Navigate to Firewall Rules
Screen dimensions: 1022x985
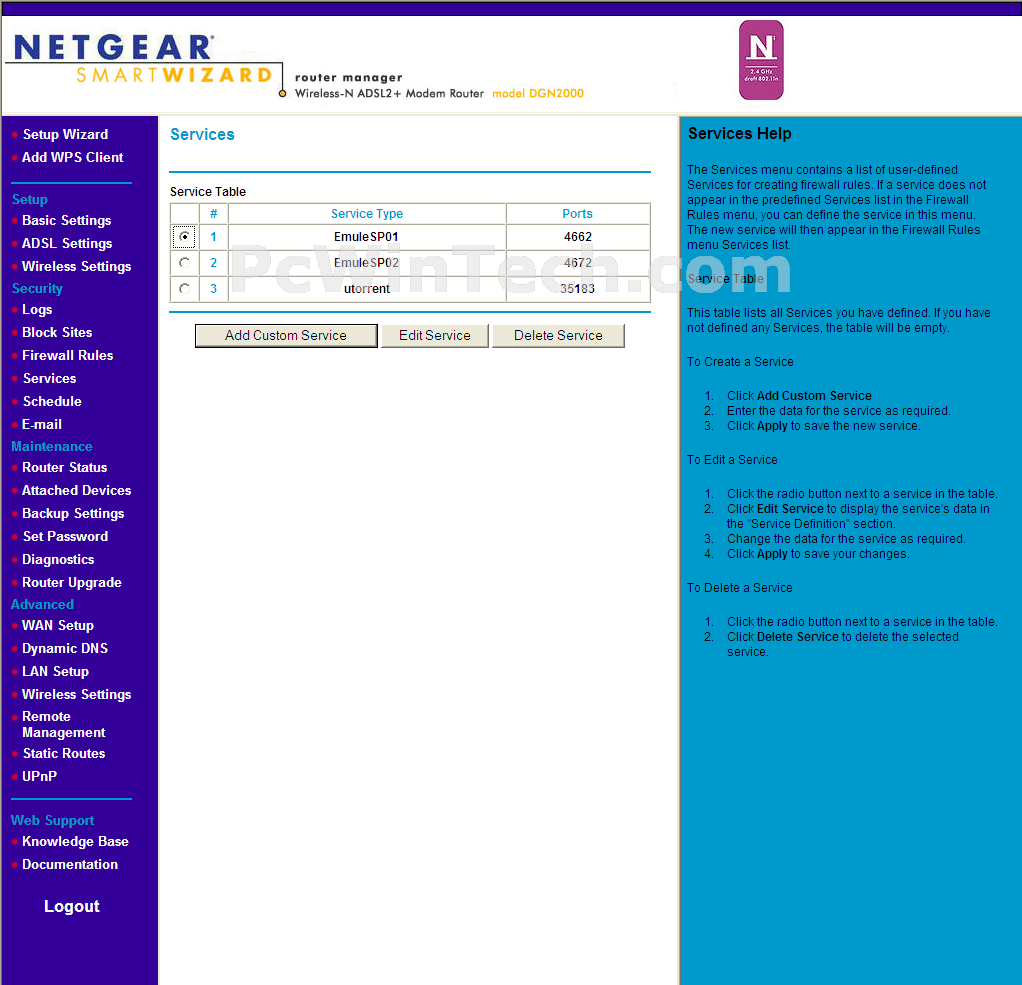pyautogui.click(x=68, y=355)
